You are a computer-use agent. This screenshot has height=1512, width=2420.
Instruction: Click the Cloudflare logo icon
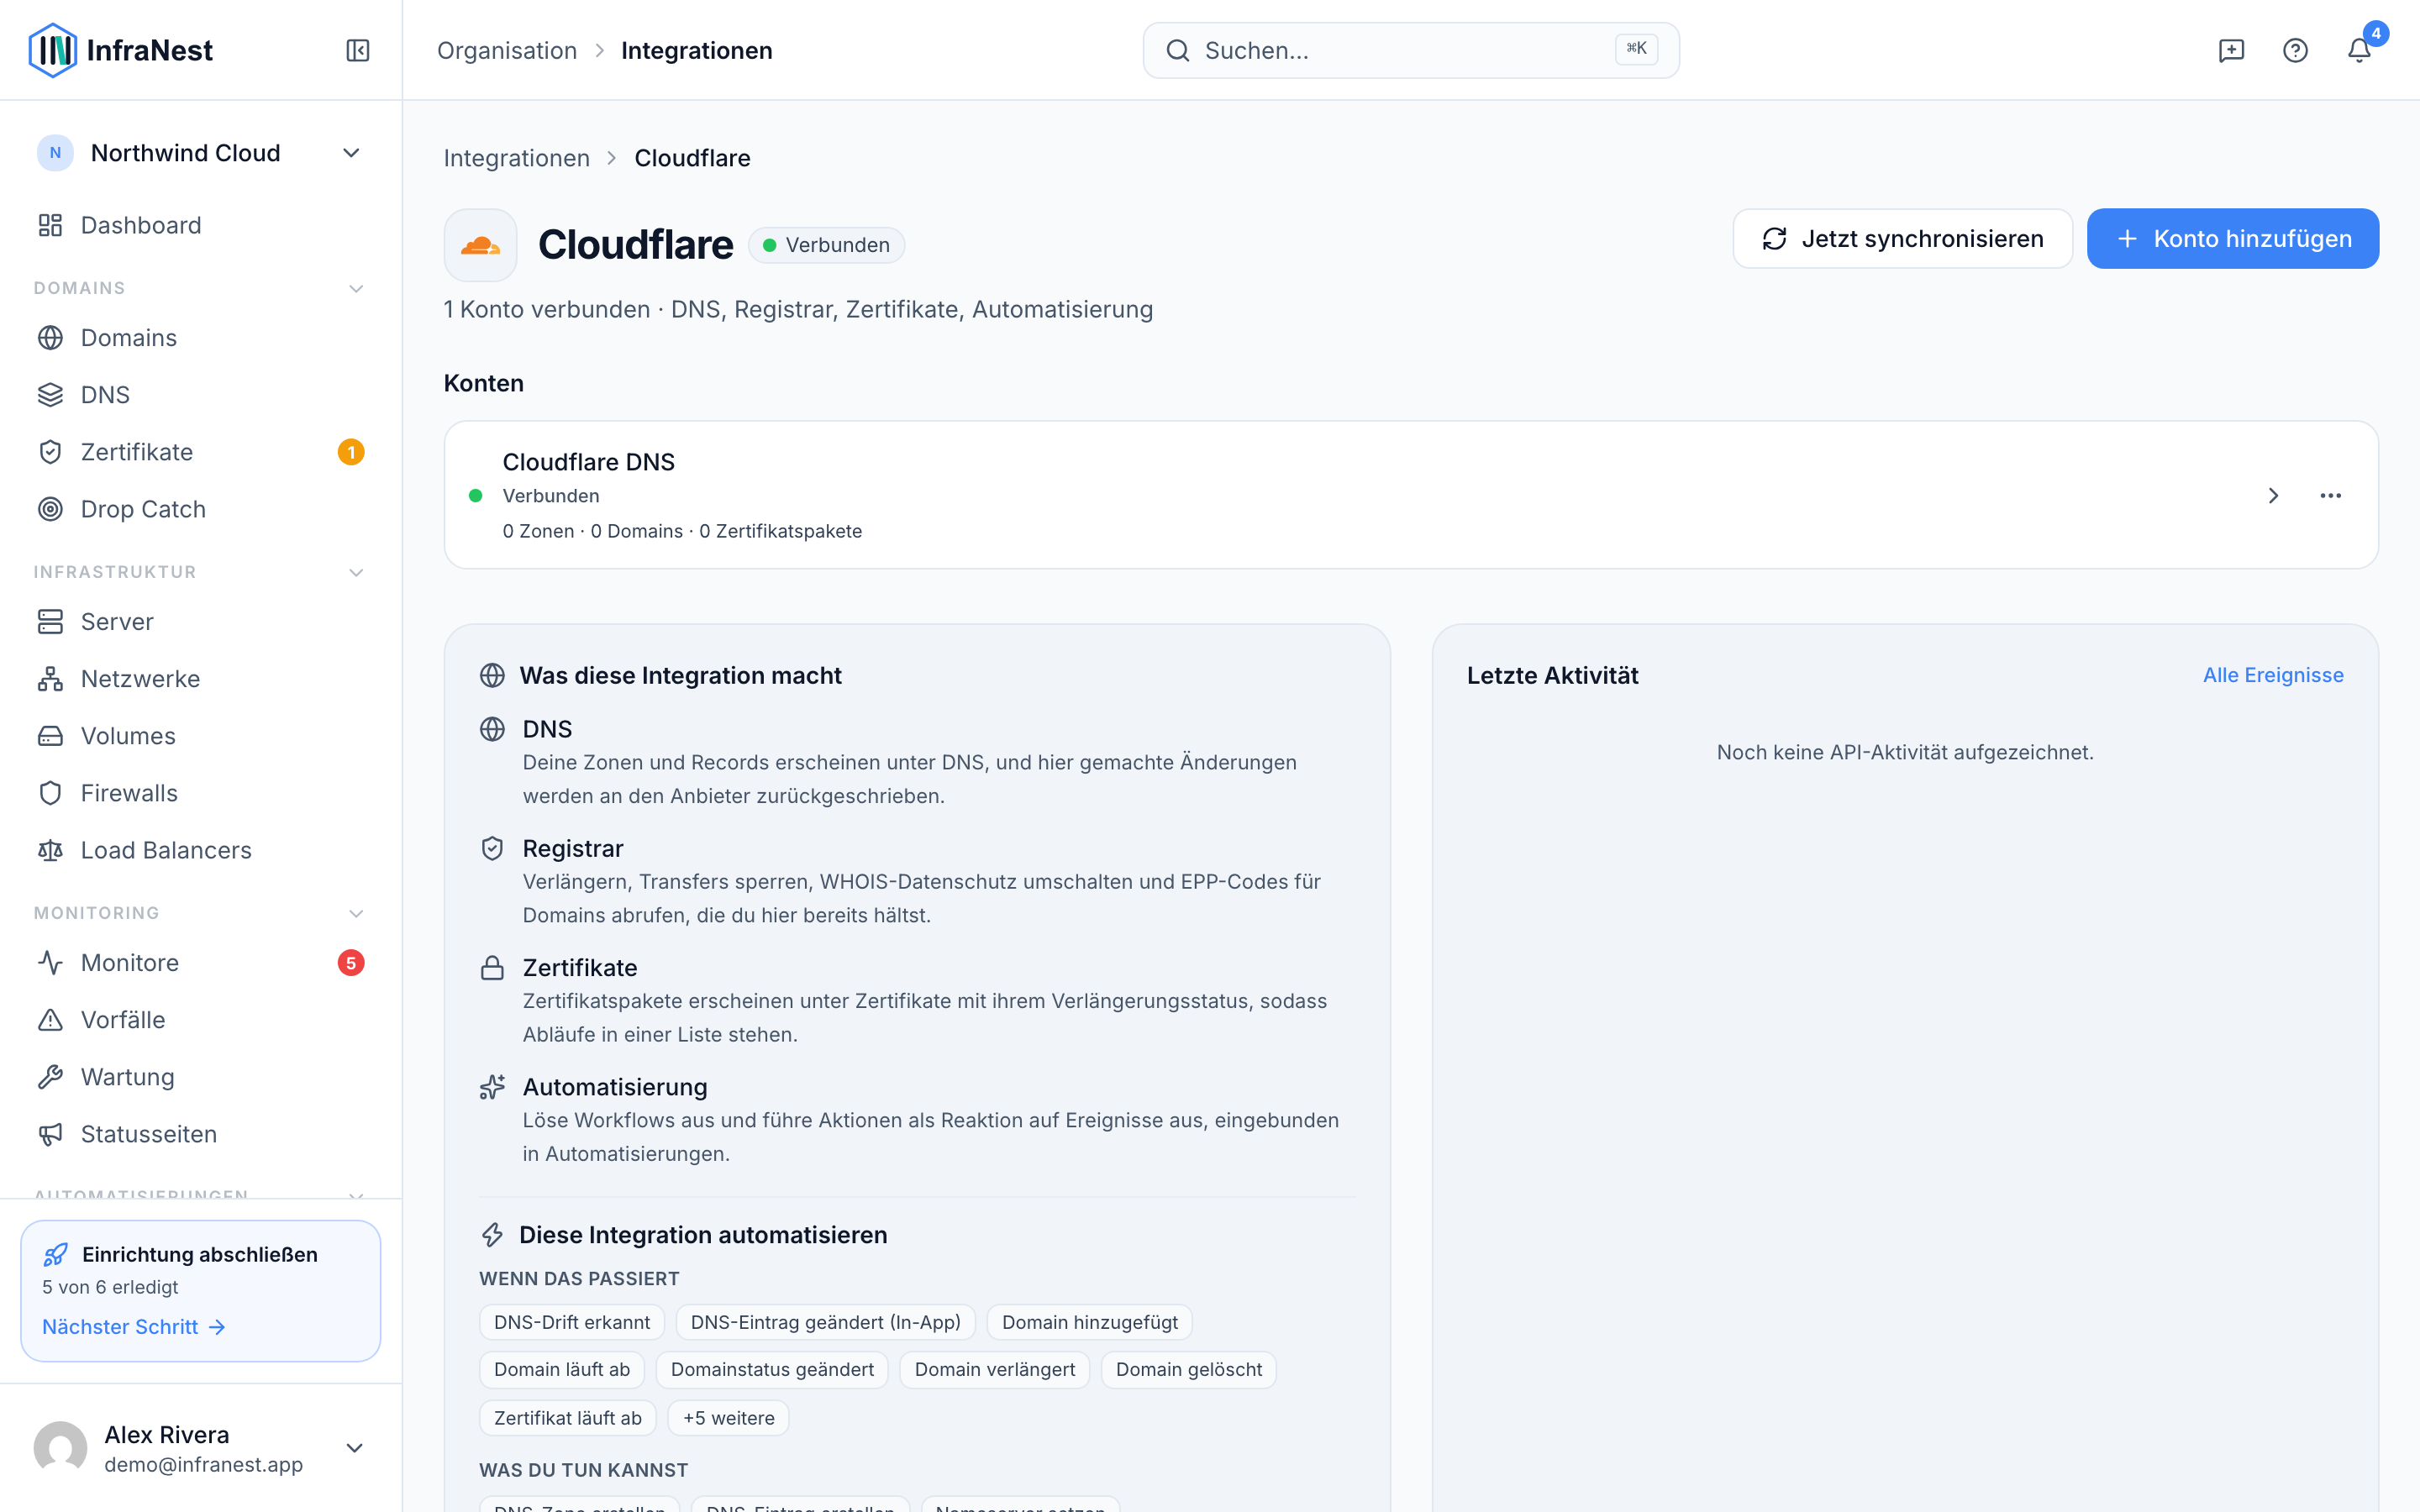click(480, 245)
